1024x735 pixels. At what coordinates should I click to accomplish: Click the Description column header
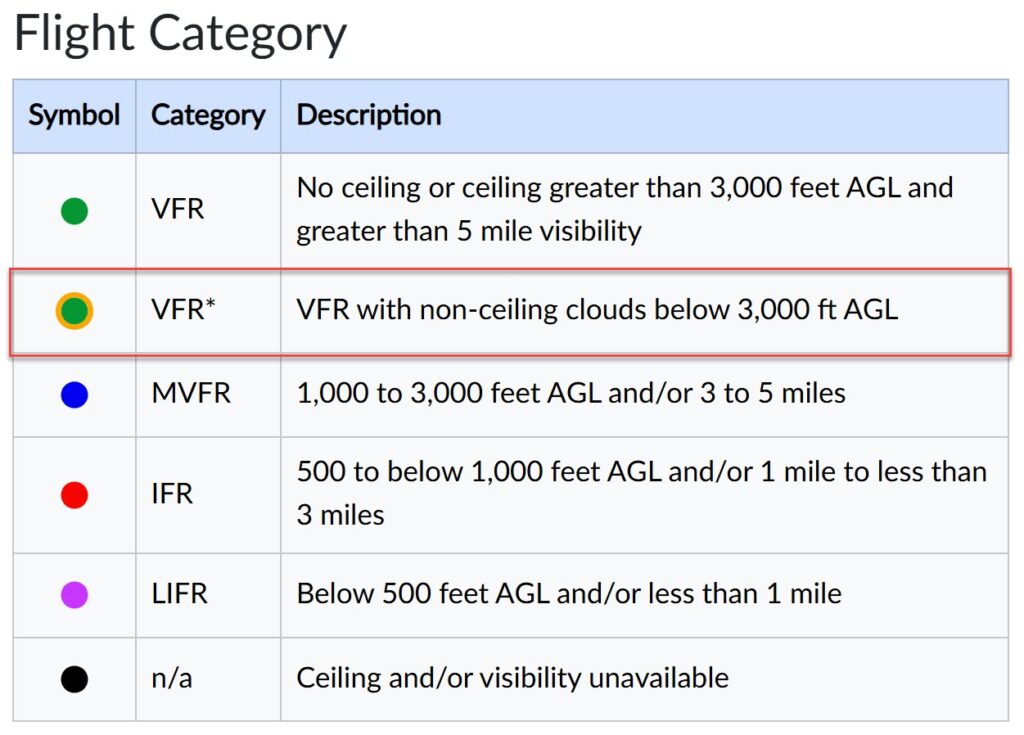tap(369, 115)
